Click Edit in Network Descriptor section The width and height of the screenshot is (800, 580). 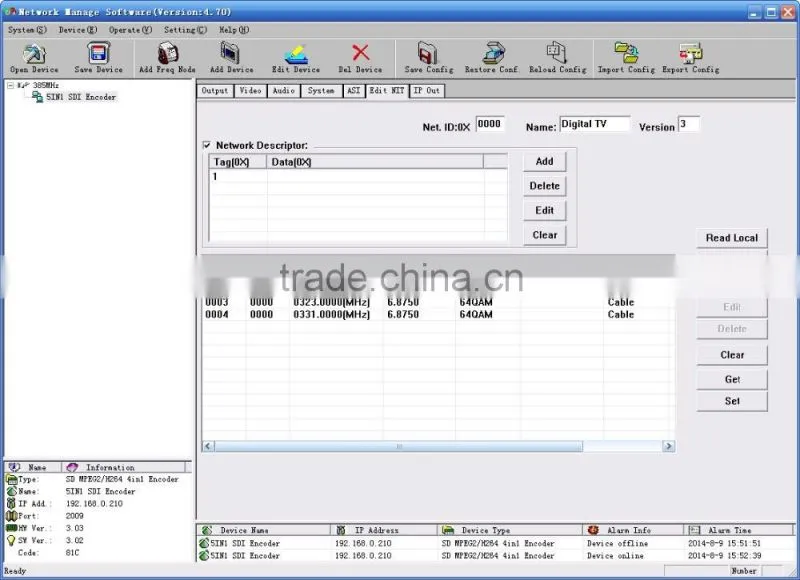click(x=544, y=211)
